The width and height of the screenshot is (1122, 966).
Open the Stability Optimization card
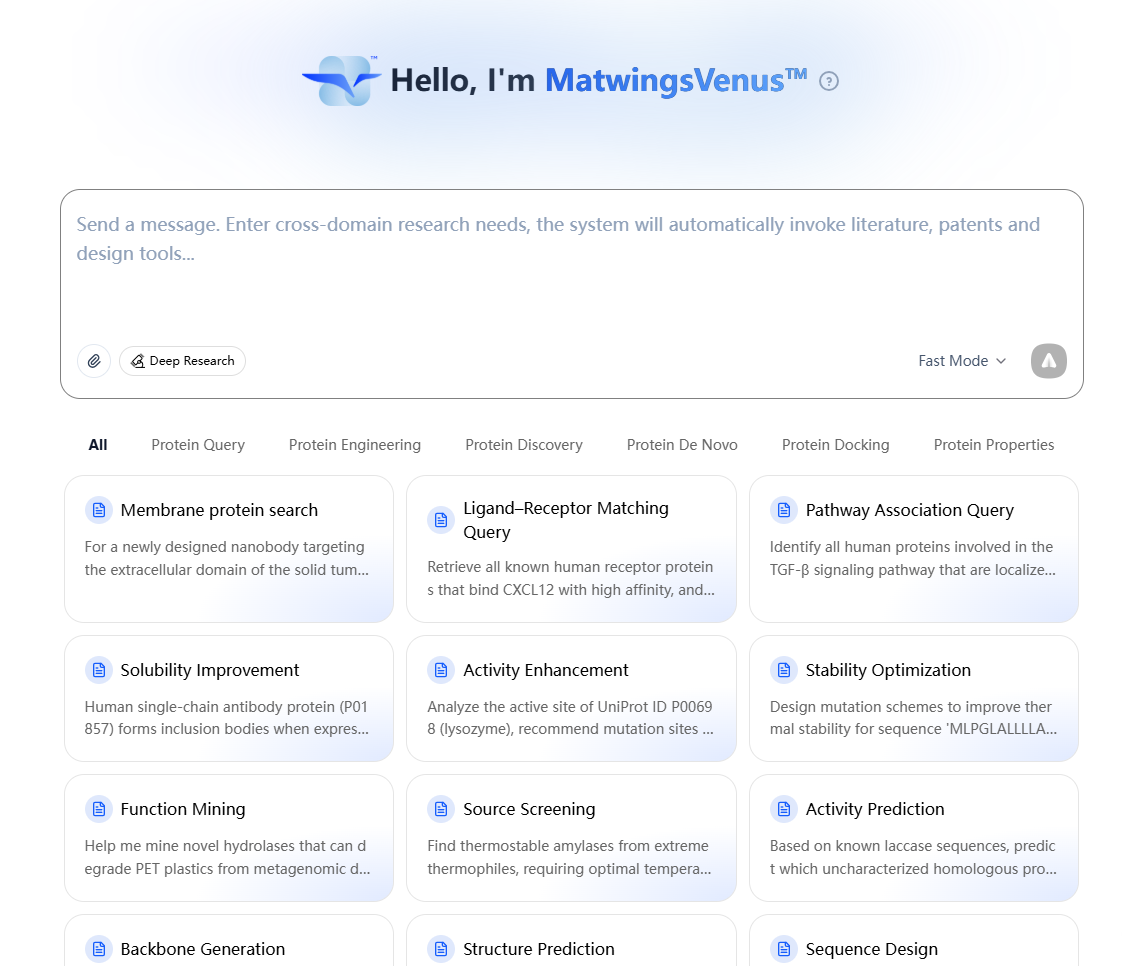pyautogui.click(x=914, y=698)
